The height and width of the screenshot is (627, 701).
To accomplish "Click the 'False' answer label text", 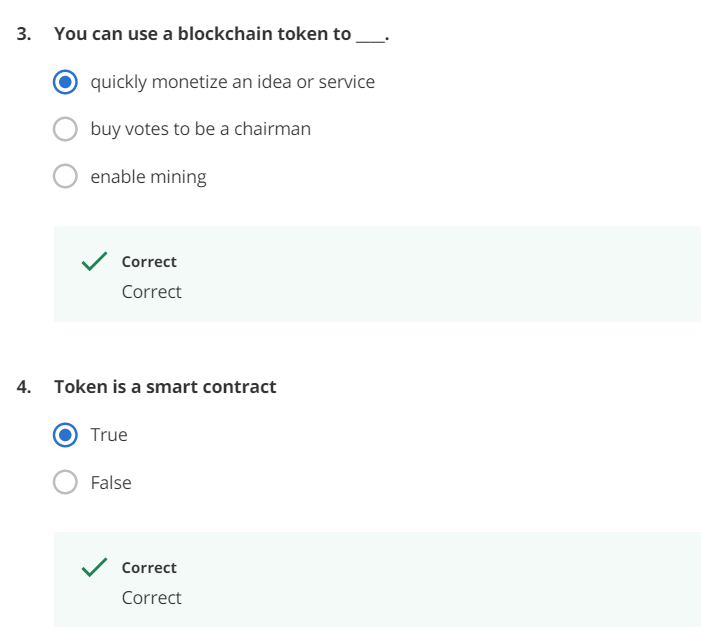I will pyautogui.click(x=111, y=483).
